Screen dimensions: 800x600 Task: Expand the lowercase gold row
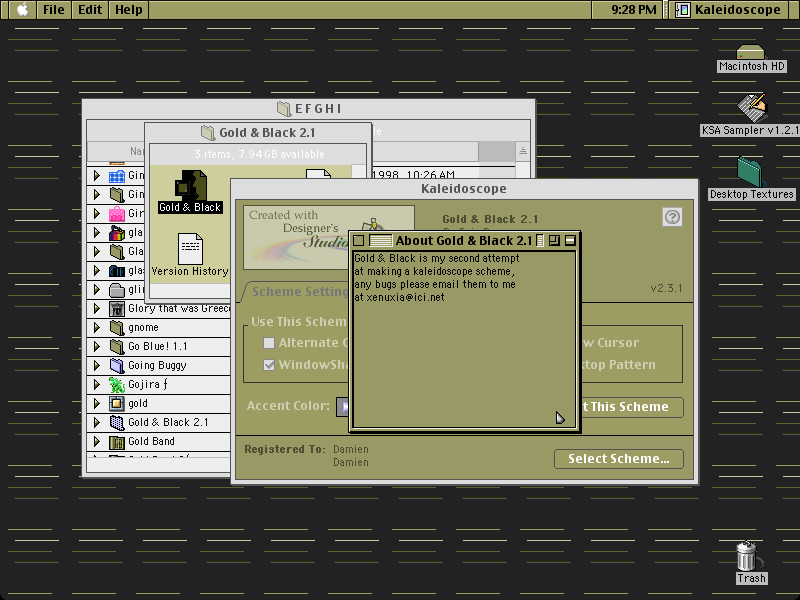(x=96, y=404)
